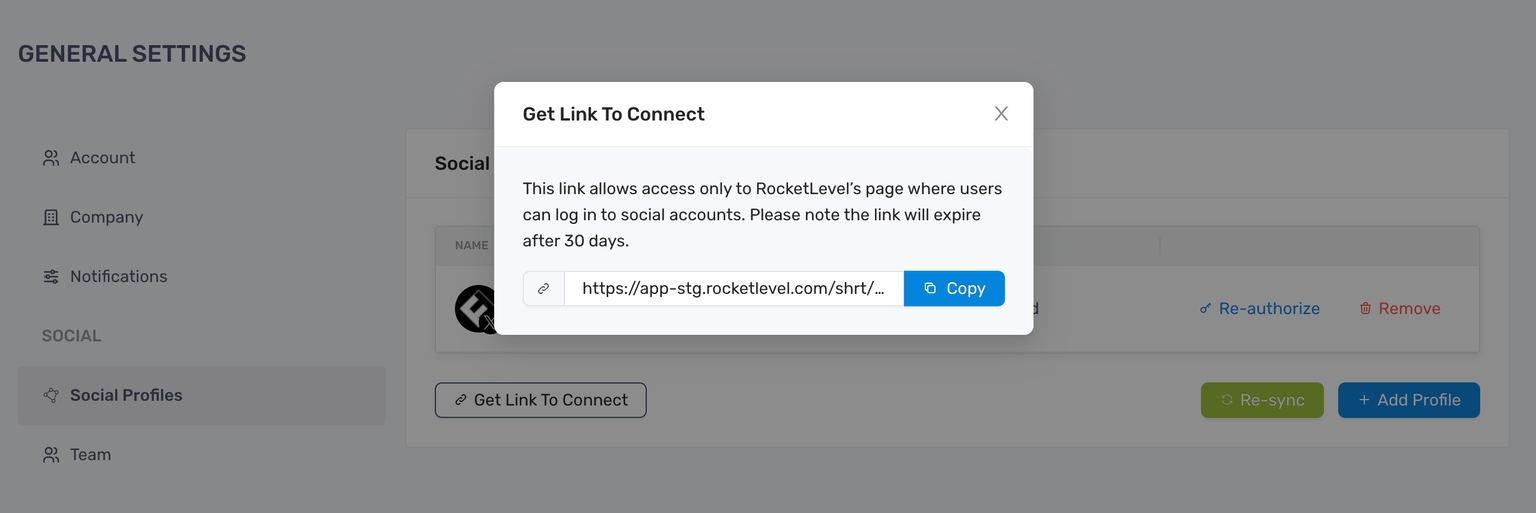Click the outlined Get Link To Connect button

point(540,400)
